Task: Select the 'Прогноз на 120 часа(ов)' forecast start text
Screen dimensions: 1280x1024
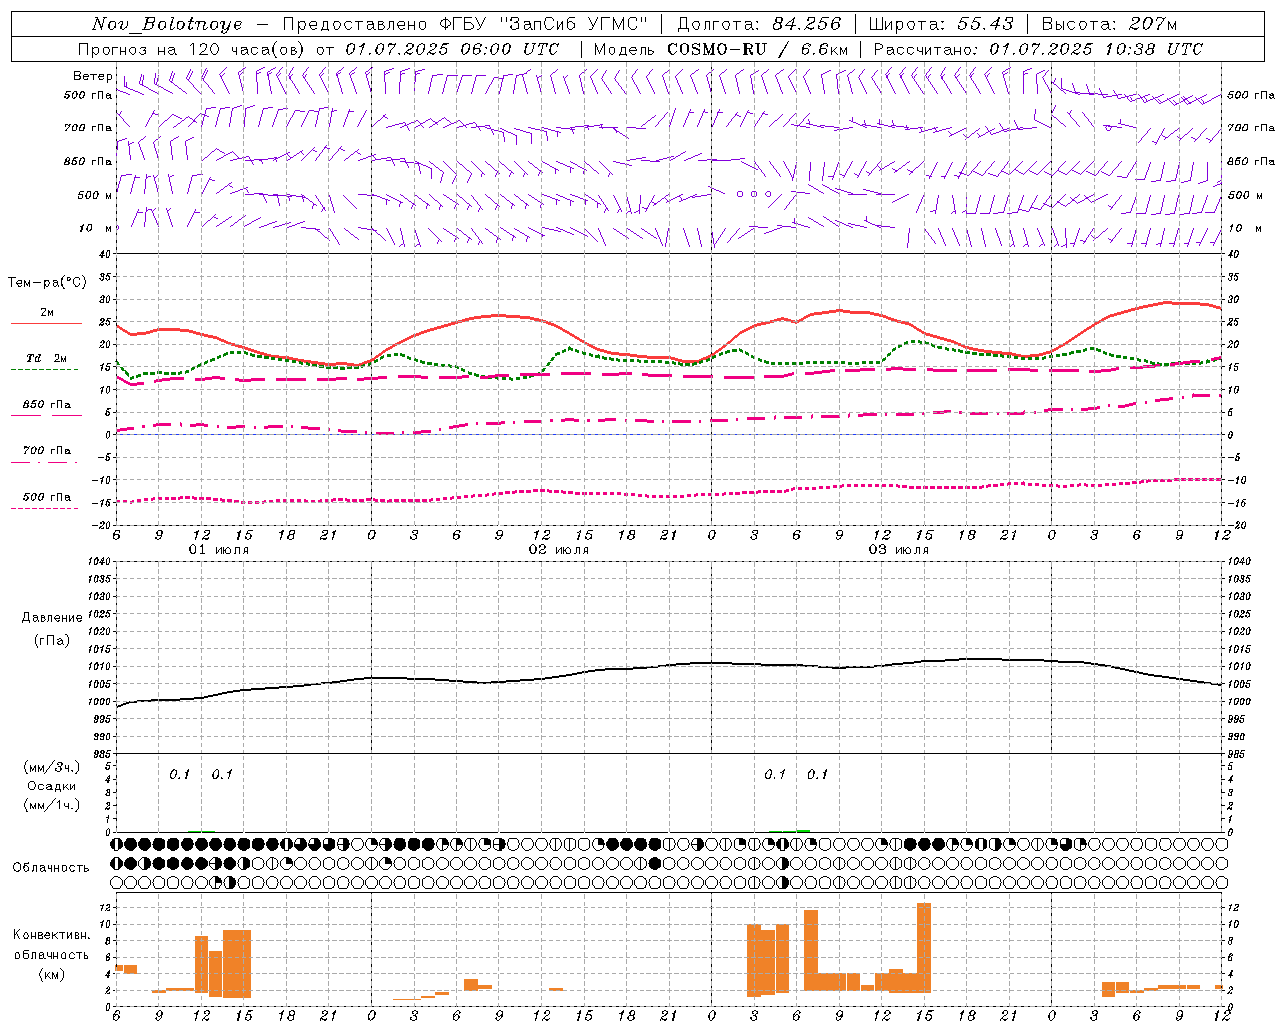Action: pos(192,49)
